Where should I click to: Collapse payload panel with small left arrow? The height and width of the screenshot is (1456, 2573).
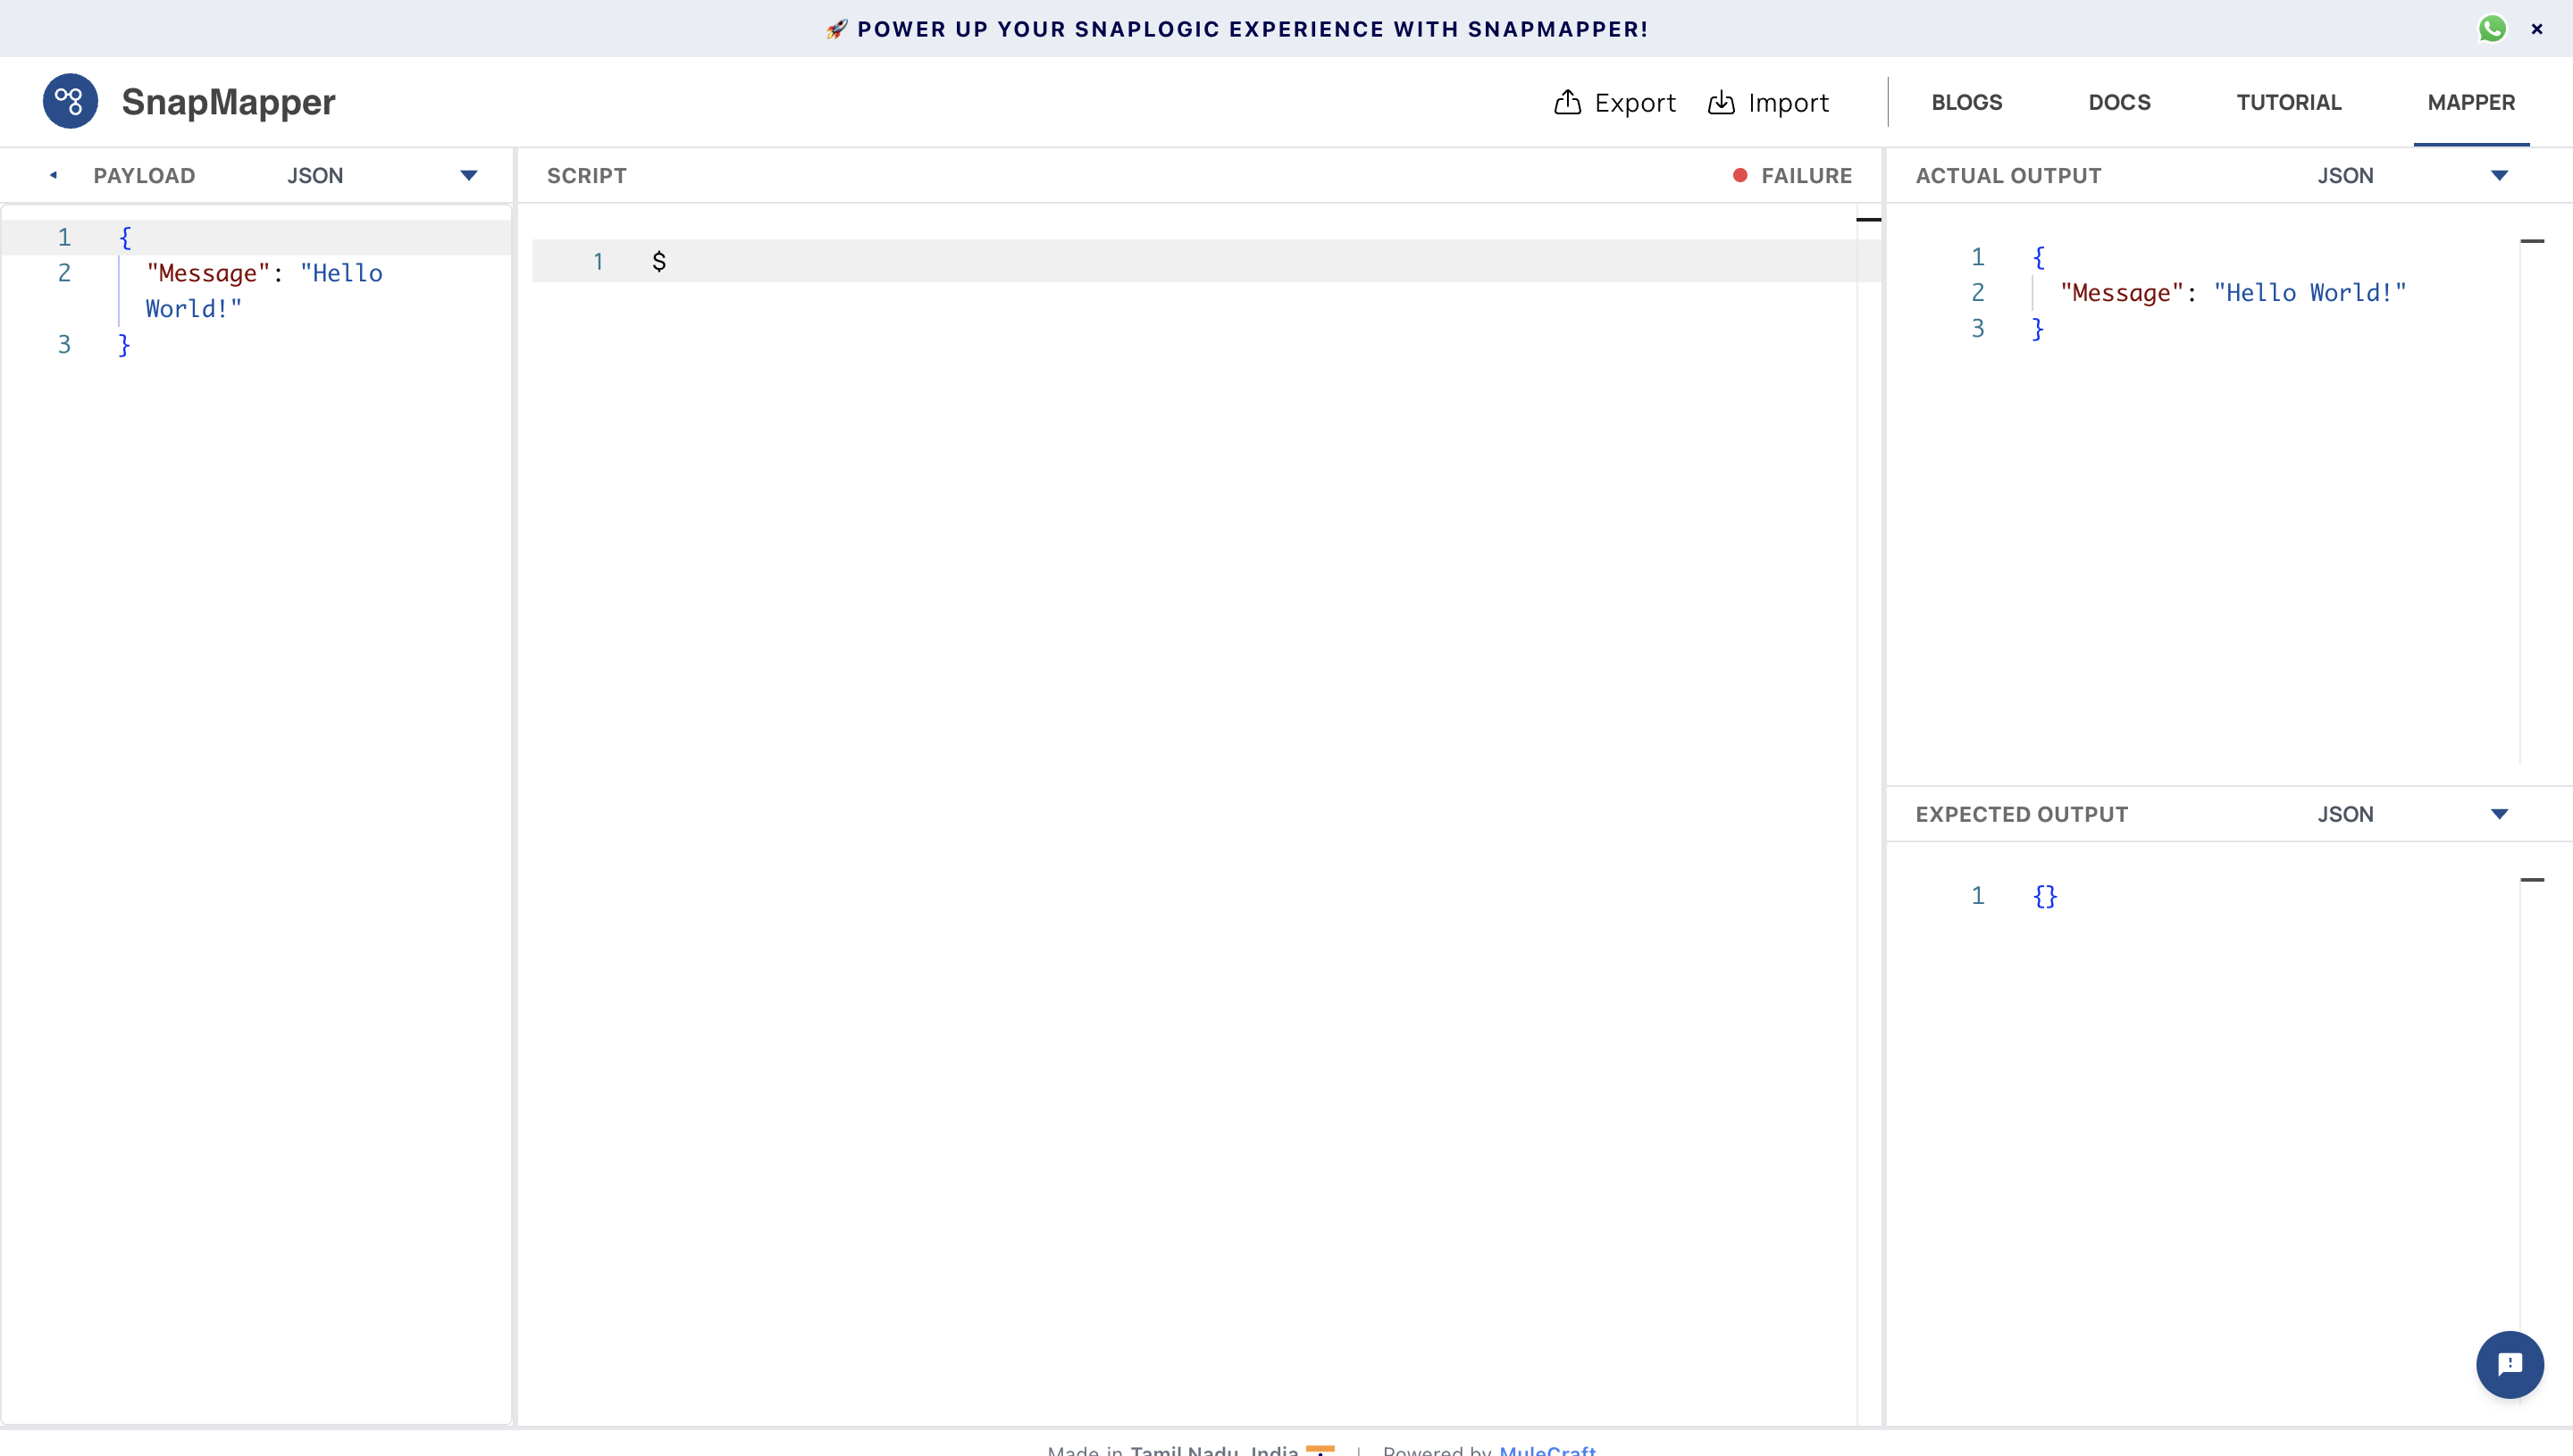[53, 175]
